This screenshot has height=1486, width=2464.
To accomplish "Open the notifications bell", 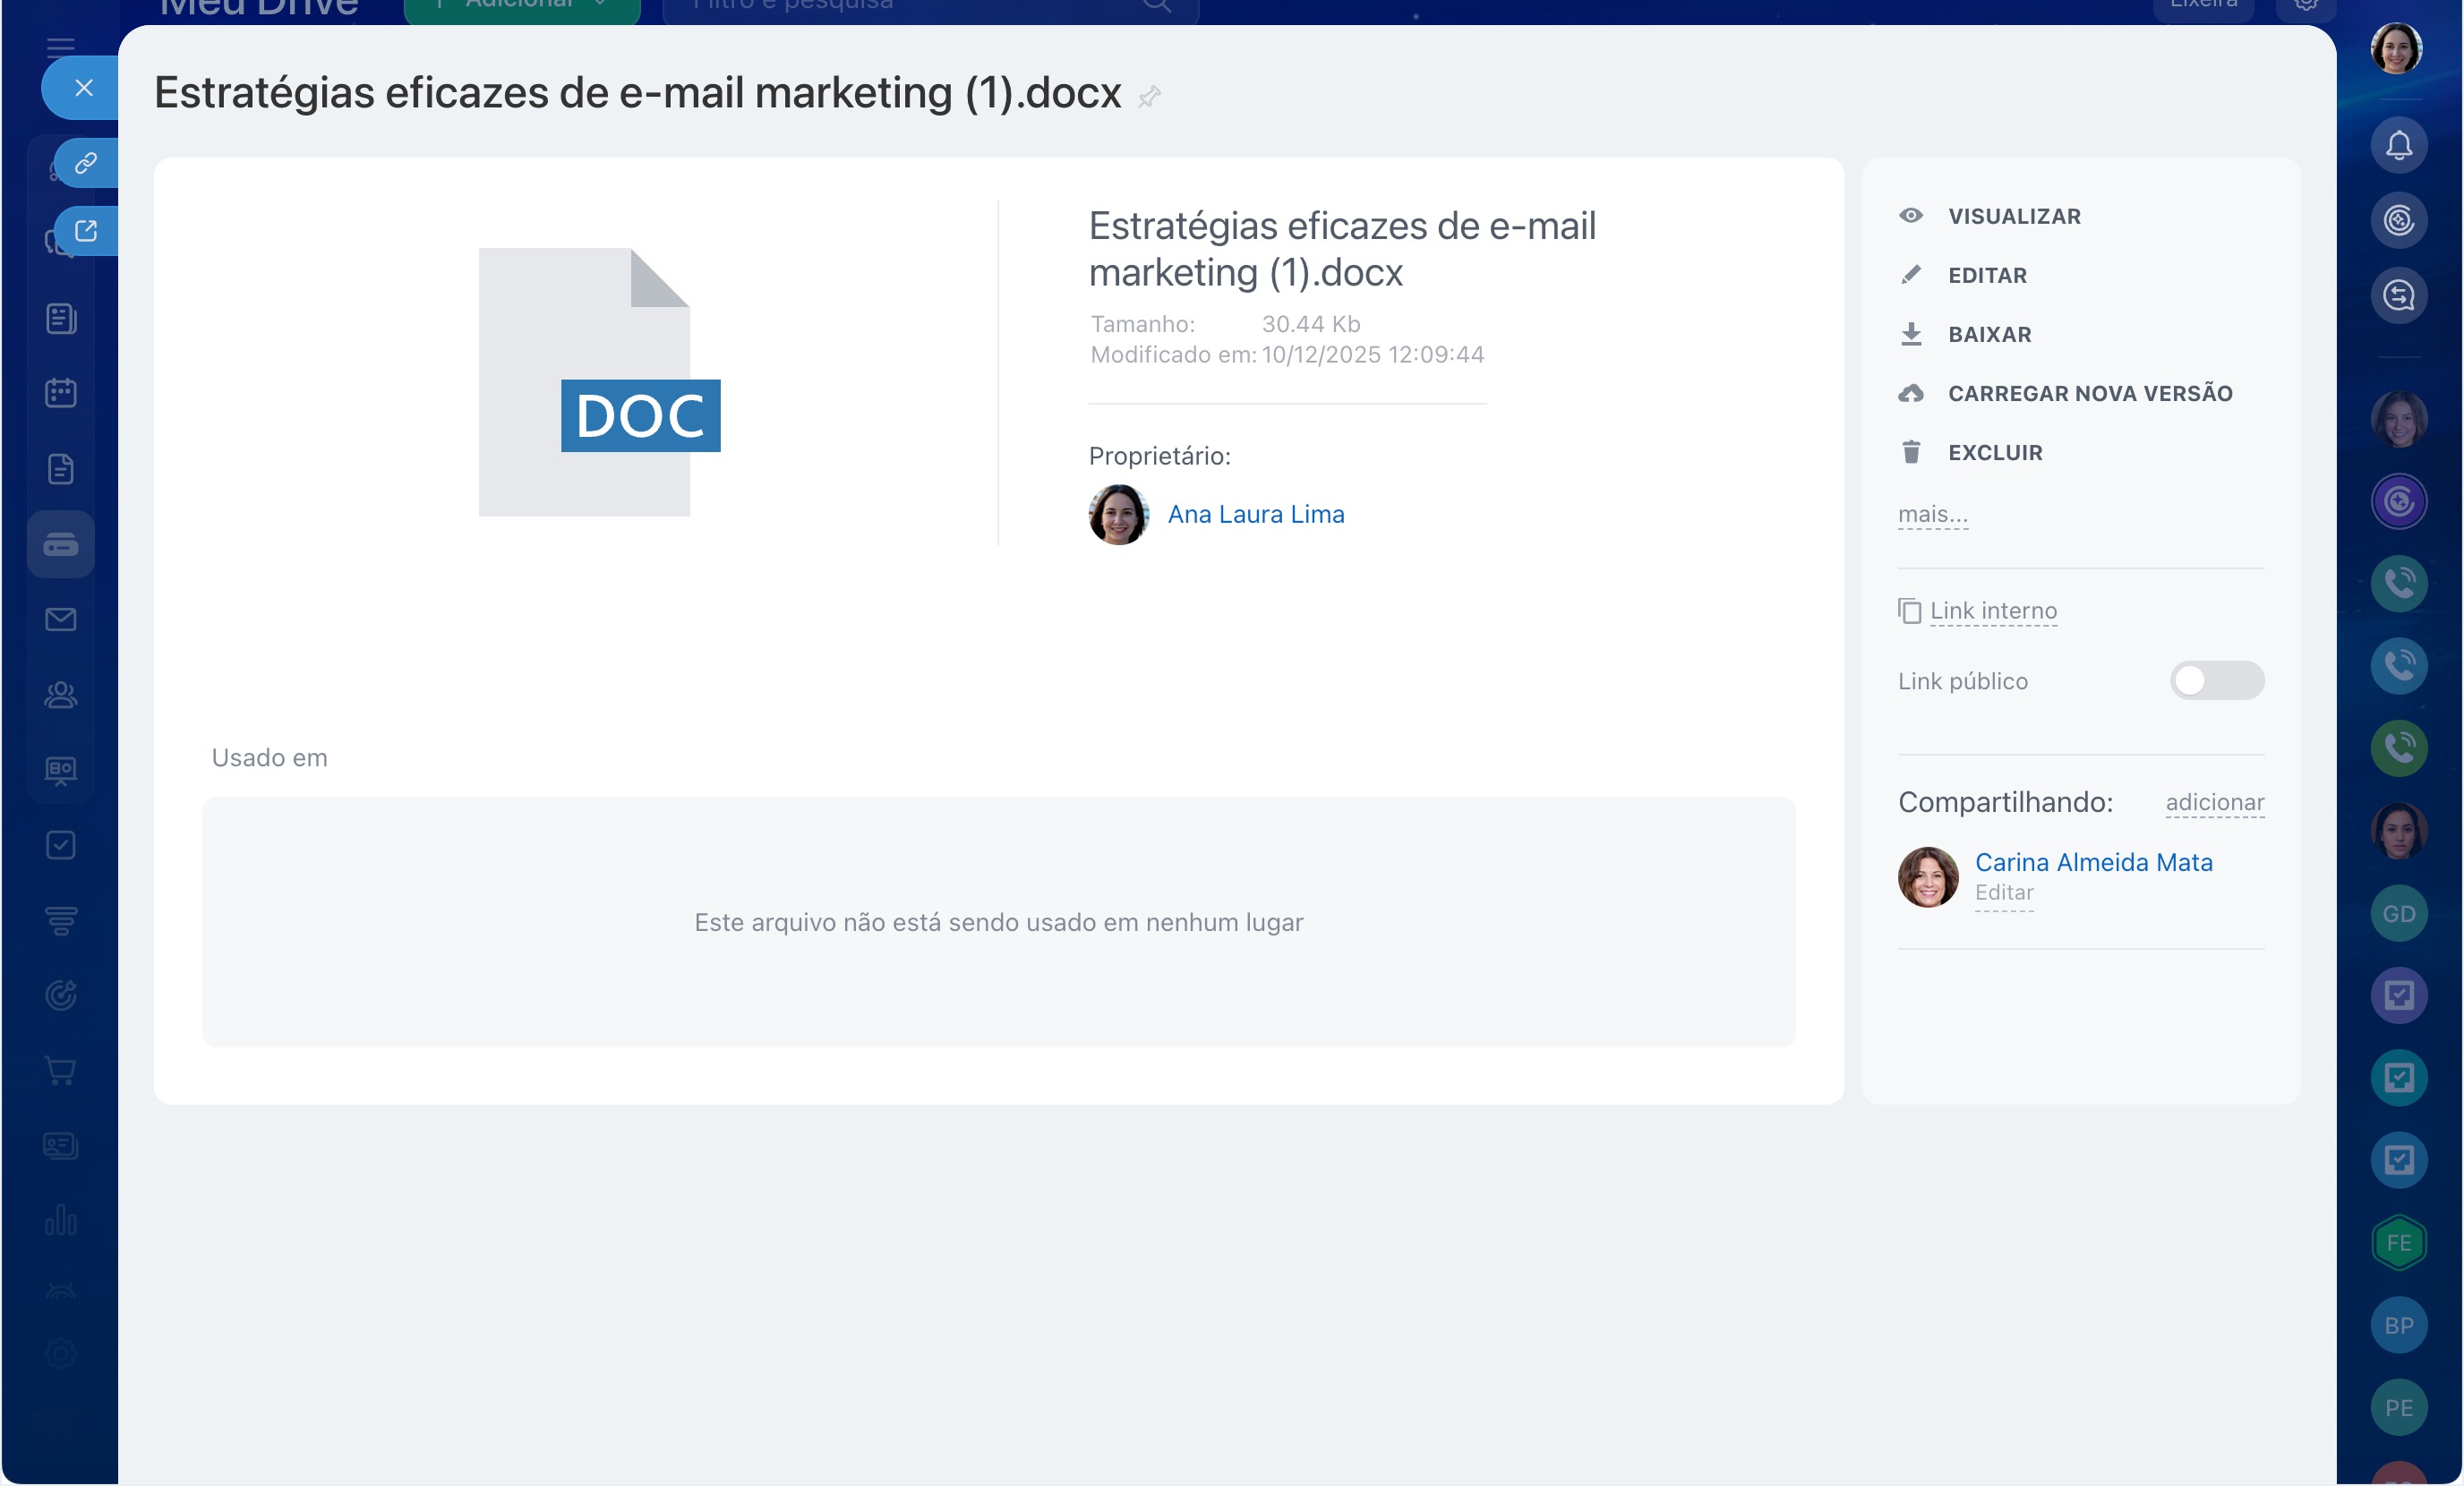I will coord(2398,146).
